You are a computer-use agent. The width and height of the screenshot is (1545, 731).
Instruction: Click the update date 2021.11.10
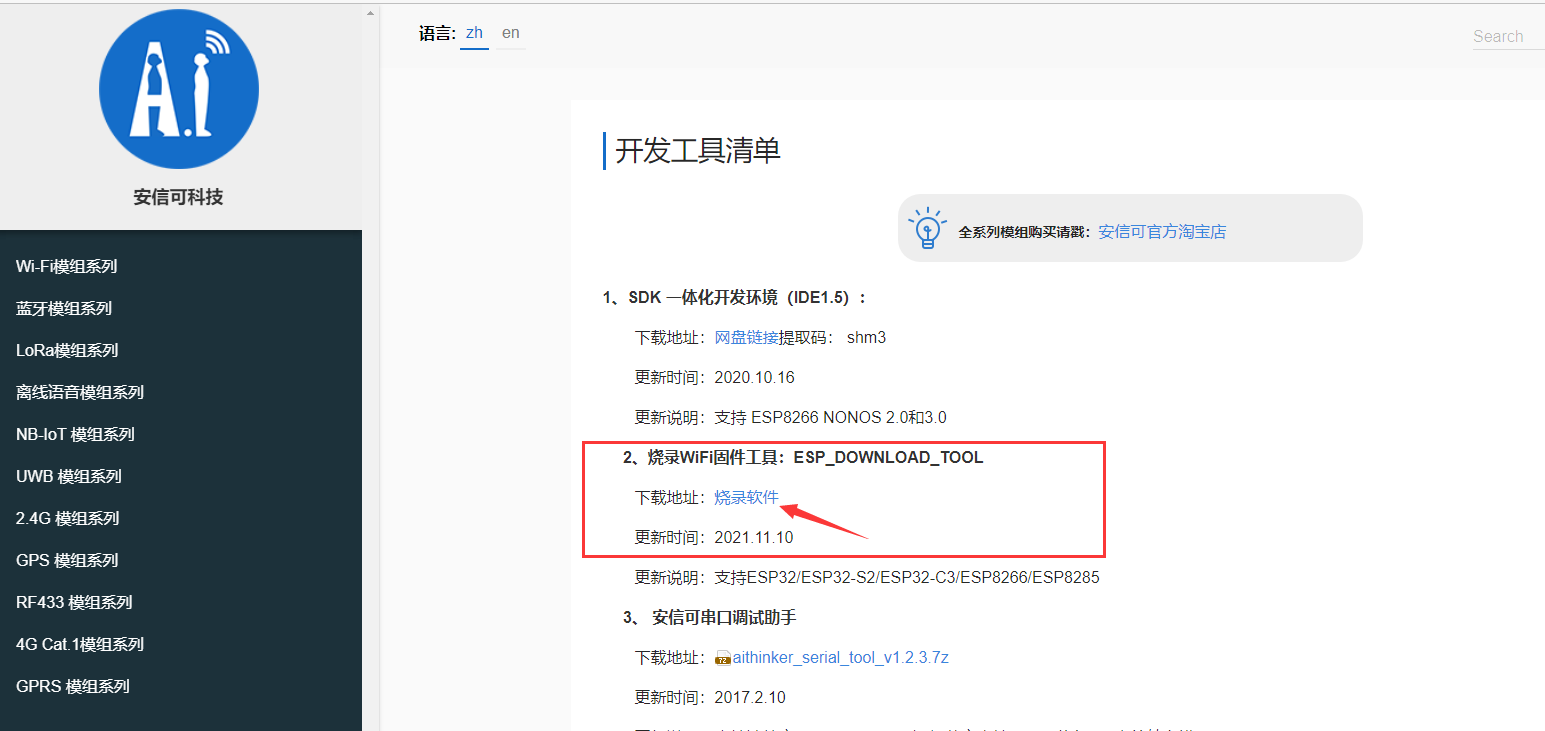(x=754, y=538)
